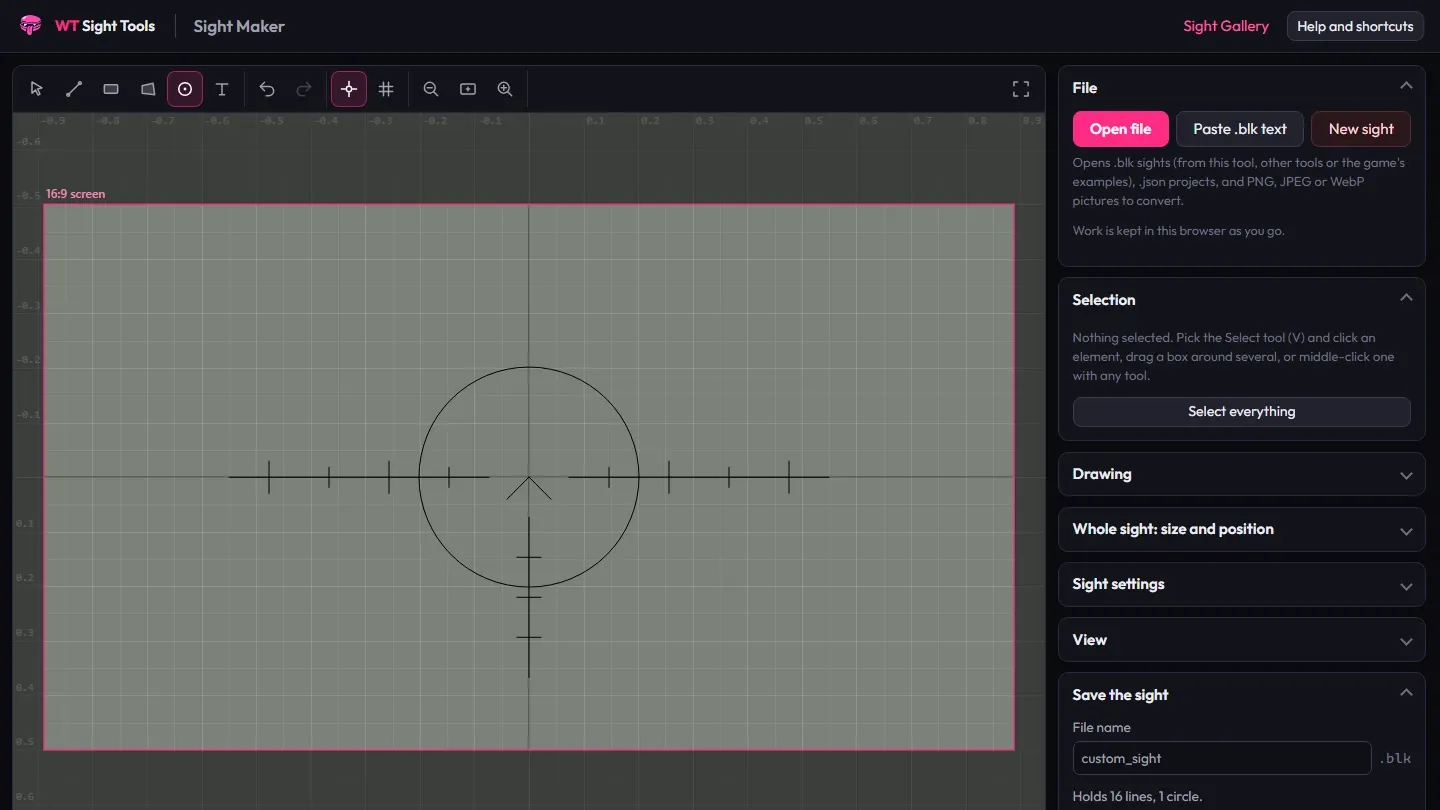1440x810 pixels.
Task: Toggle center crosshair snapping
Action: coord(349,89)
